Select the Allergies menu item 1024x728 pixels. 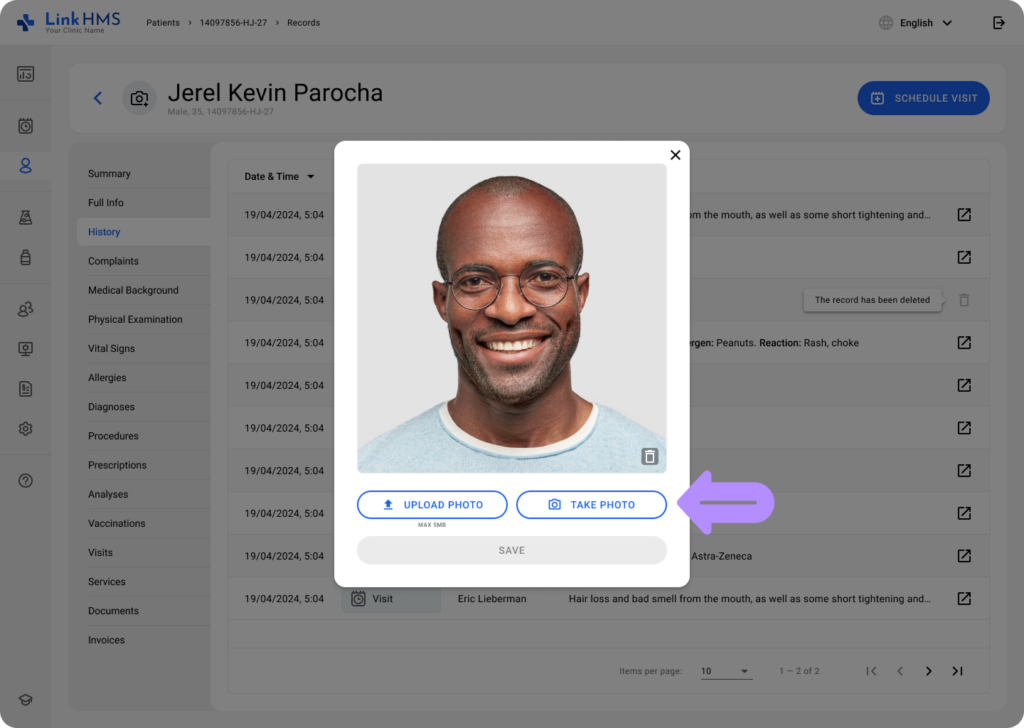107,378
